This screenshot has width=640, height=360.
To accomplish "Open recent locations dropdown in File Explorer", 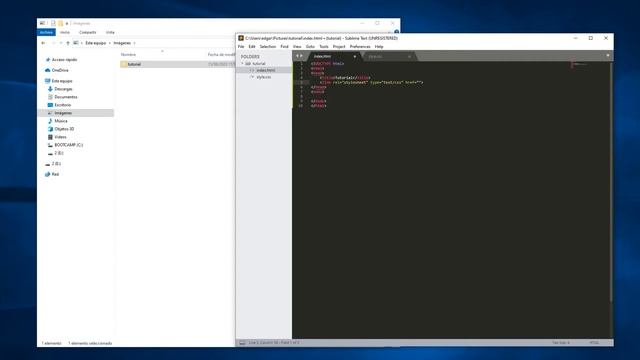I will pos(61,43).
